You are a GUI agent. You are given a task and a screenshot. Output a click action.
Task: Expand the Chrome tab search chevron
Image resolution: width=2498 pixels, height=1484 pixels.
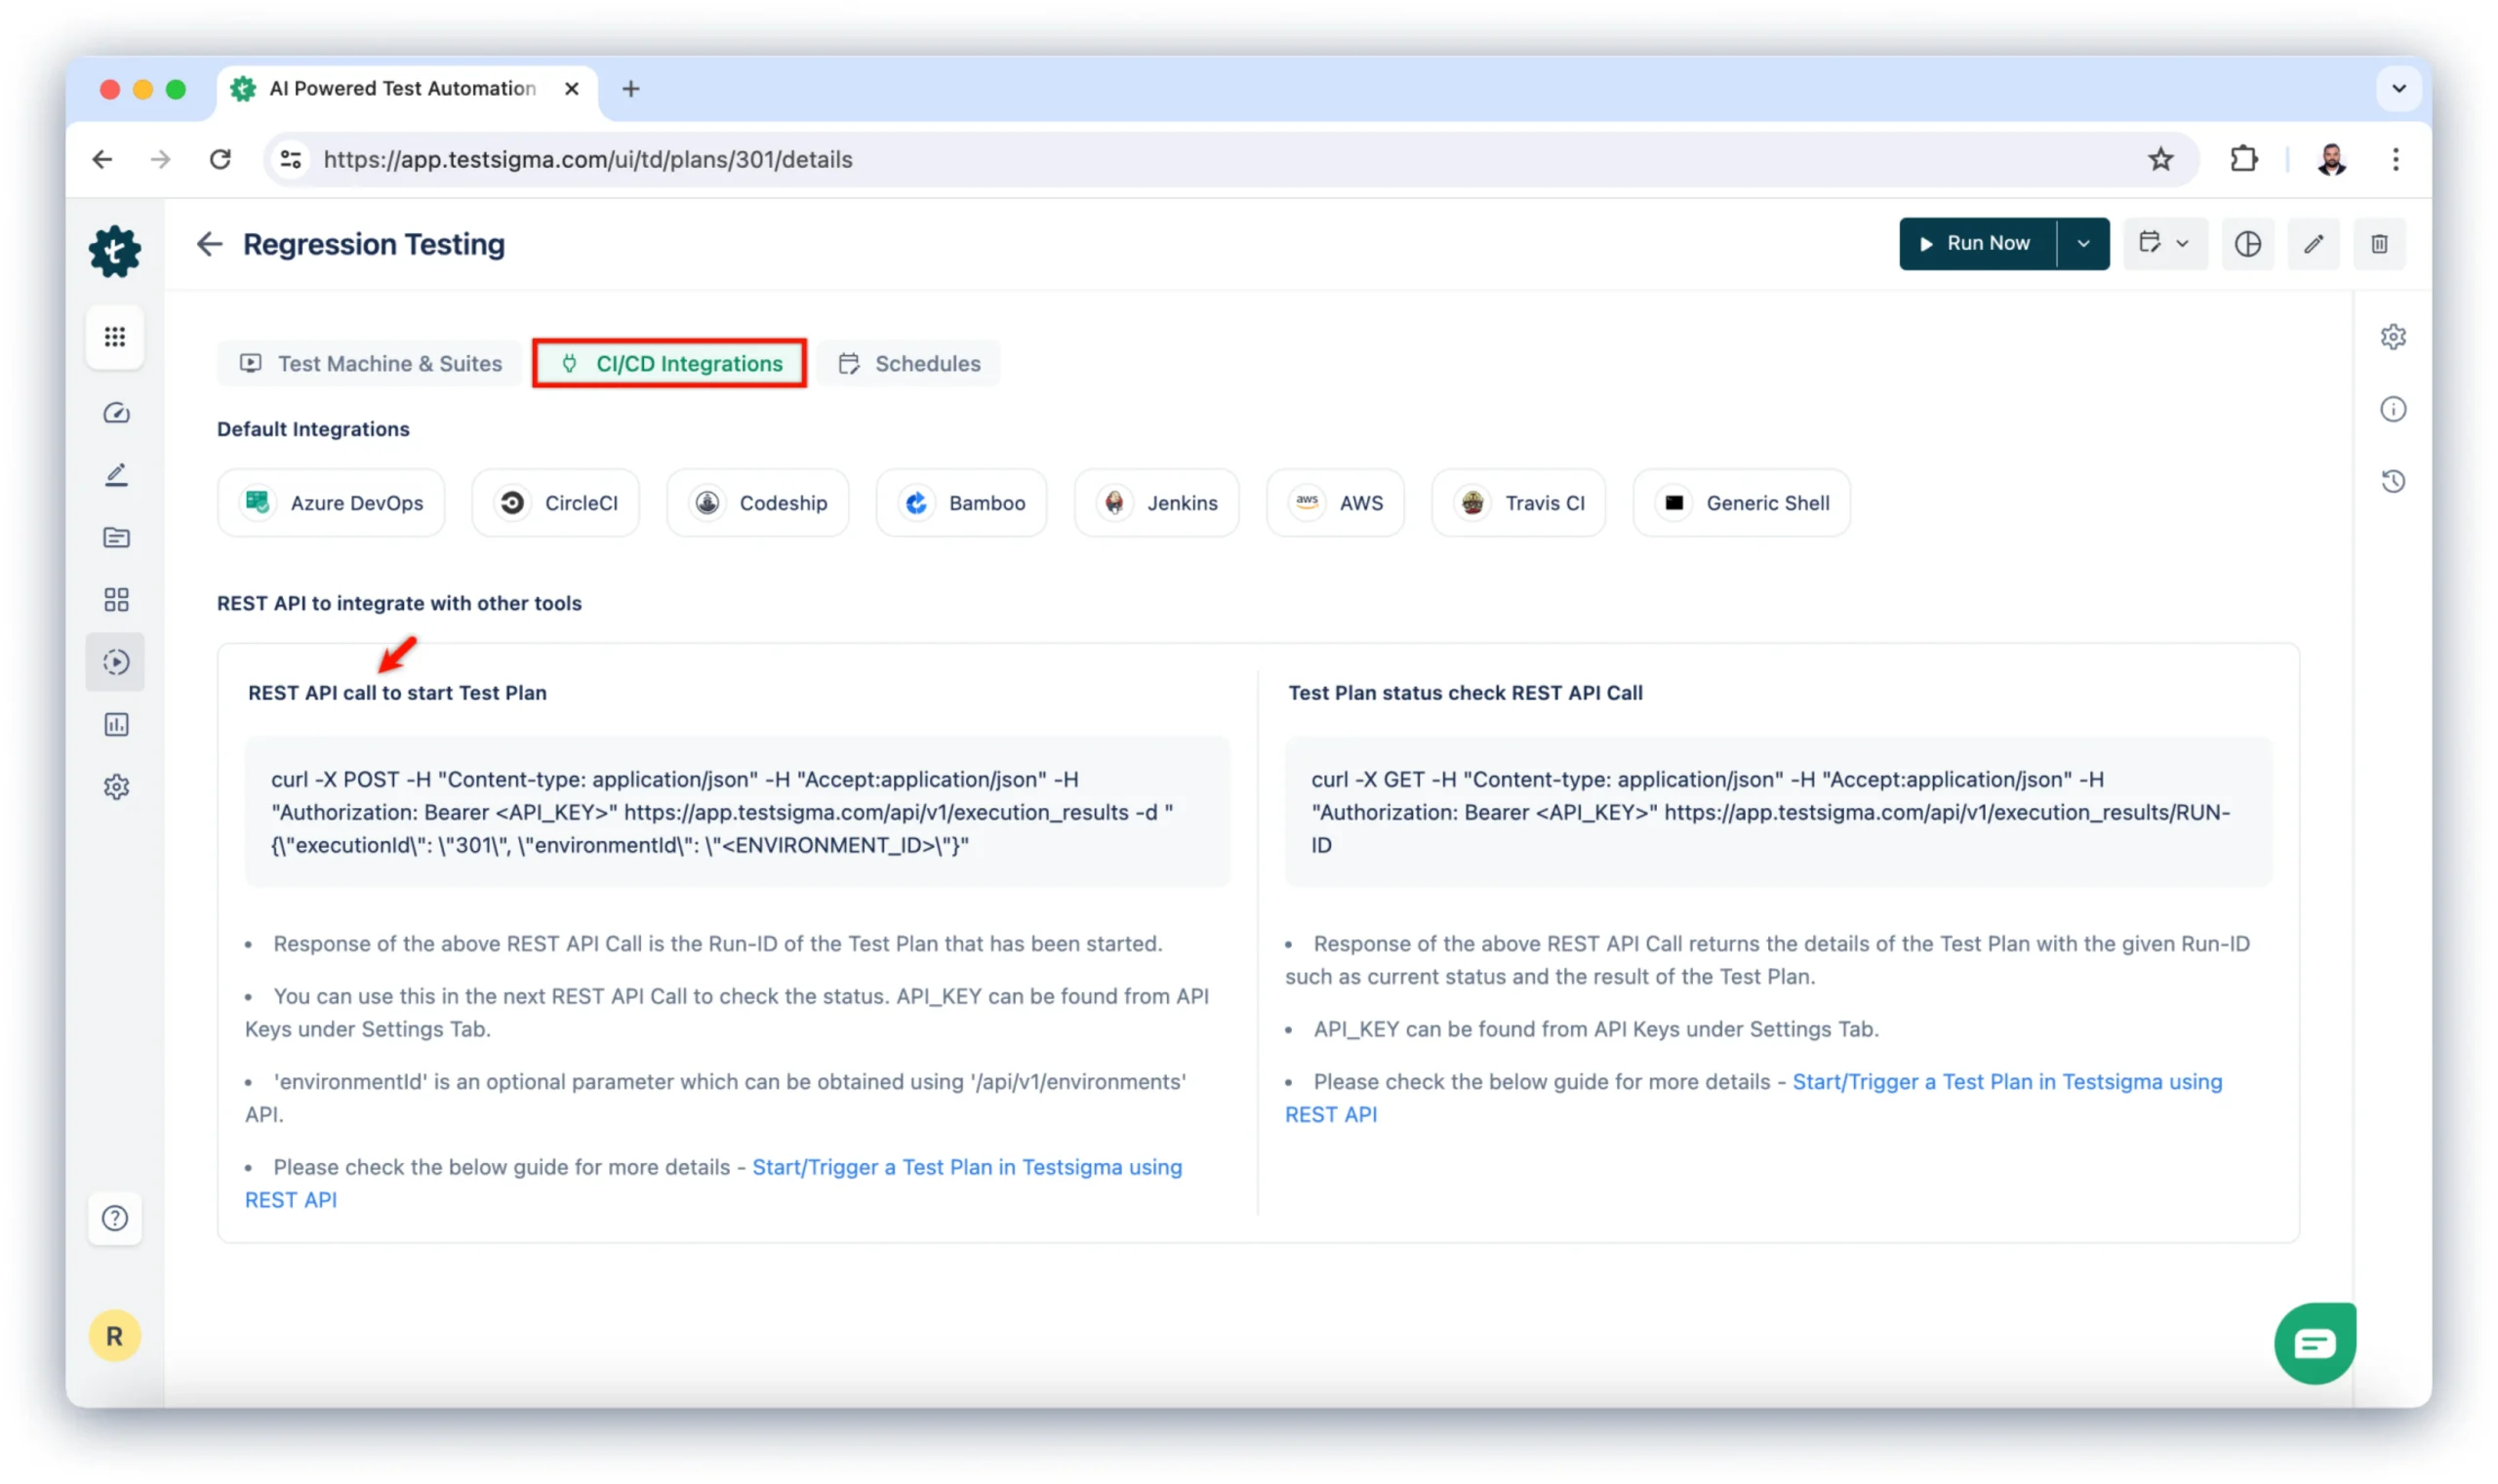[x=2398, y=89]
